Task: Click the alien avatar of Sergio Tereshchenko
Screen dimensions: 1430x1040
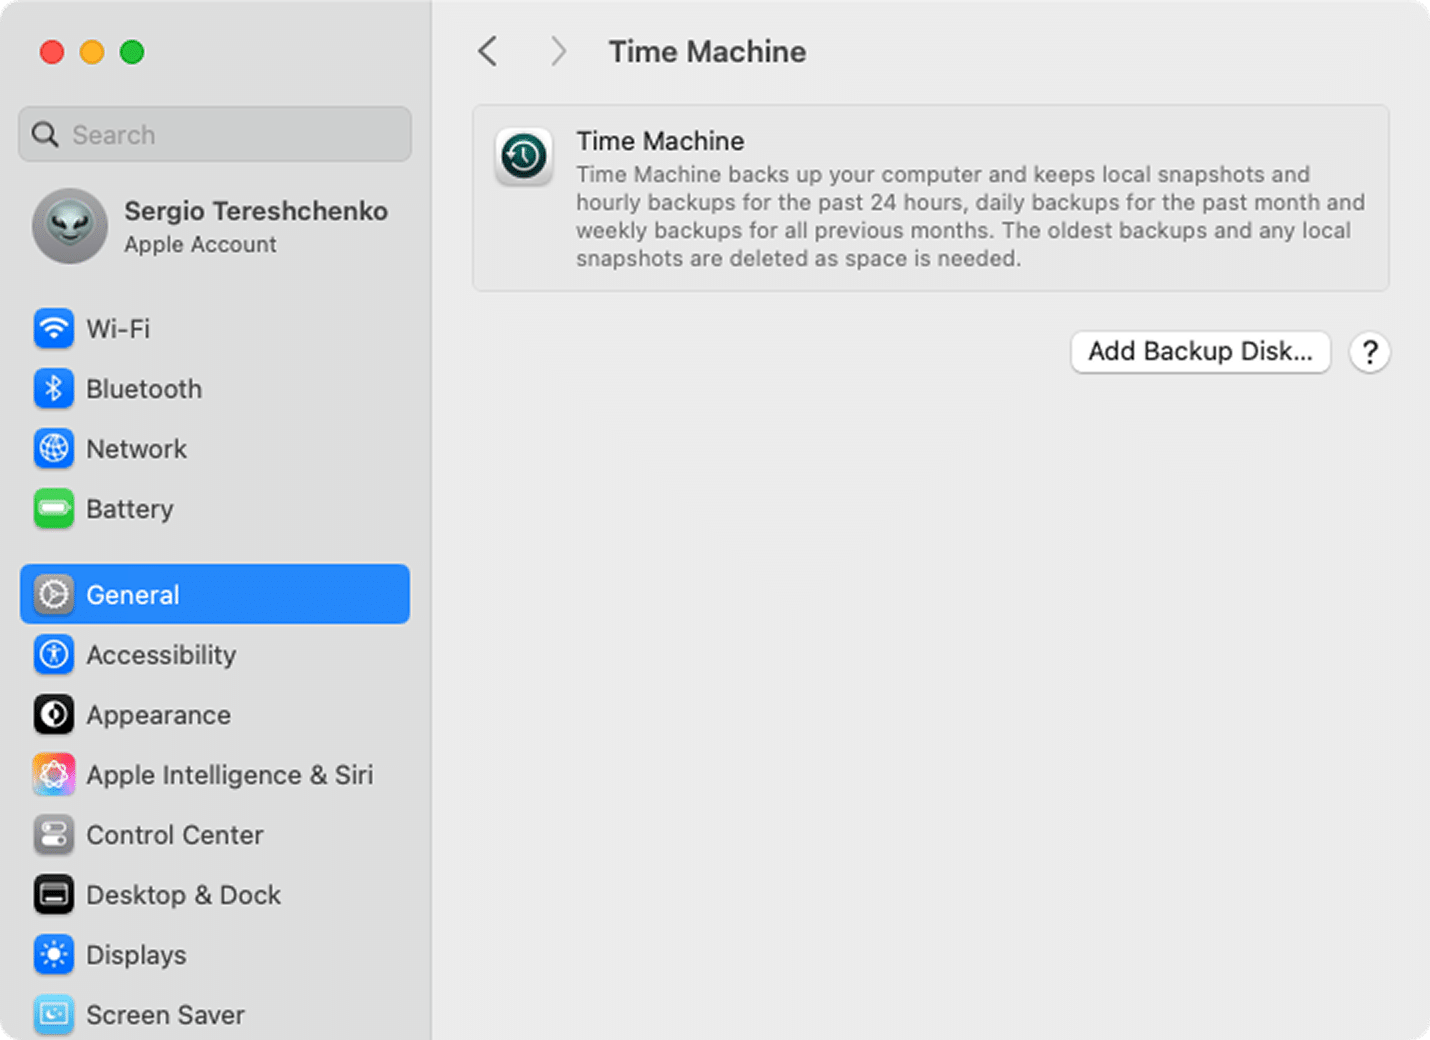Action: [70, 226]
